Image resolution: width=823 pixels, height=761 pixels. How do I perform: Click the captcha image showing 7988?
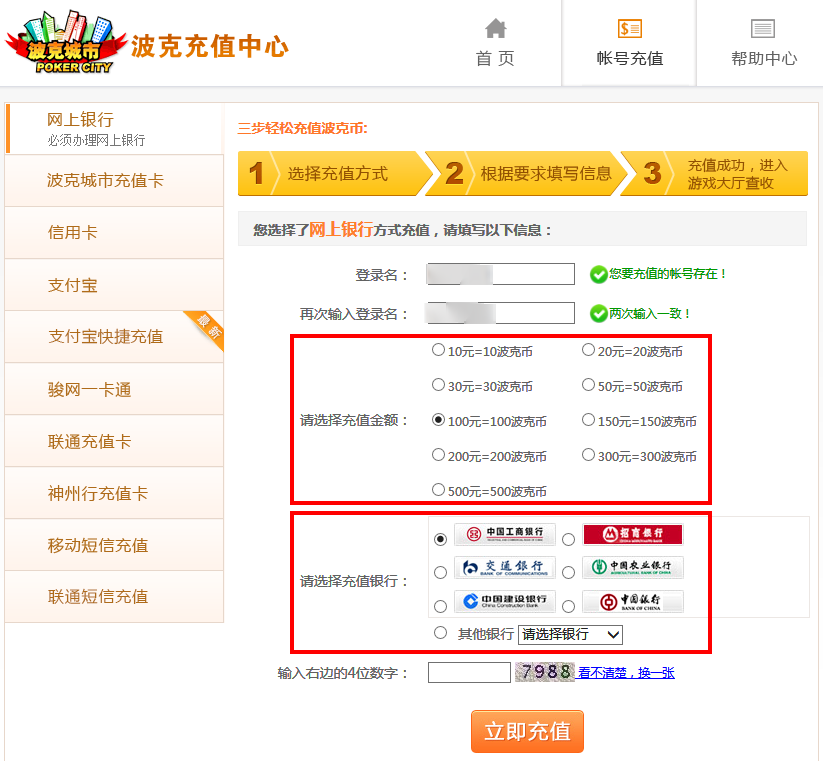(x=545, y=672)
